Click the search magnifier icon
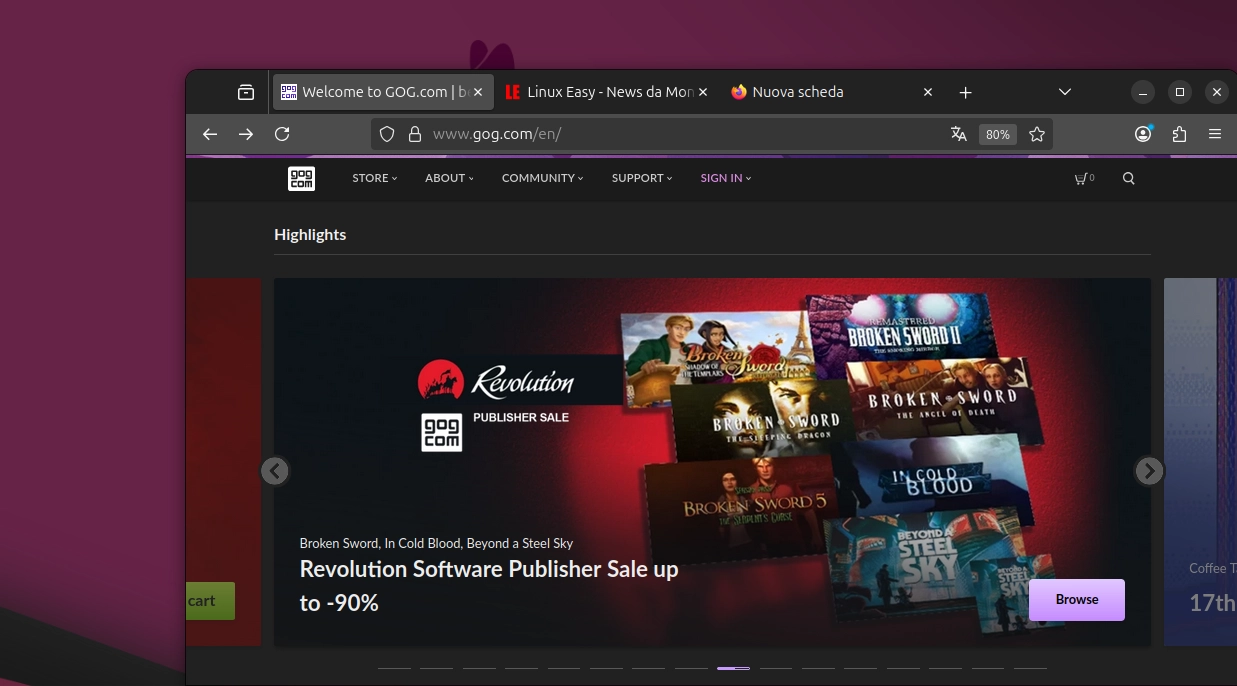1237x686 pixels. [x=1128, y=178]
